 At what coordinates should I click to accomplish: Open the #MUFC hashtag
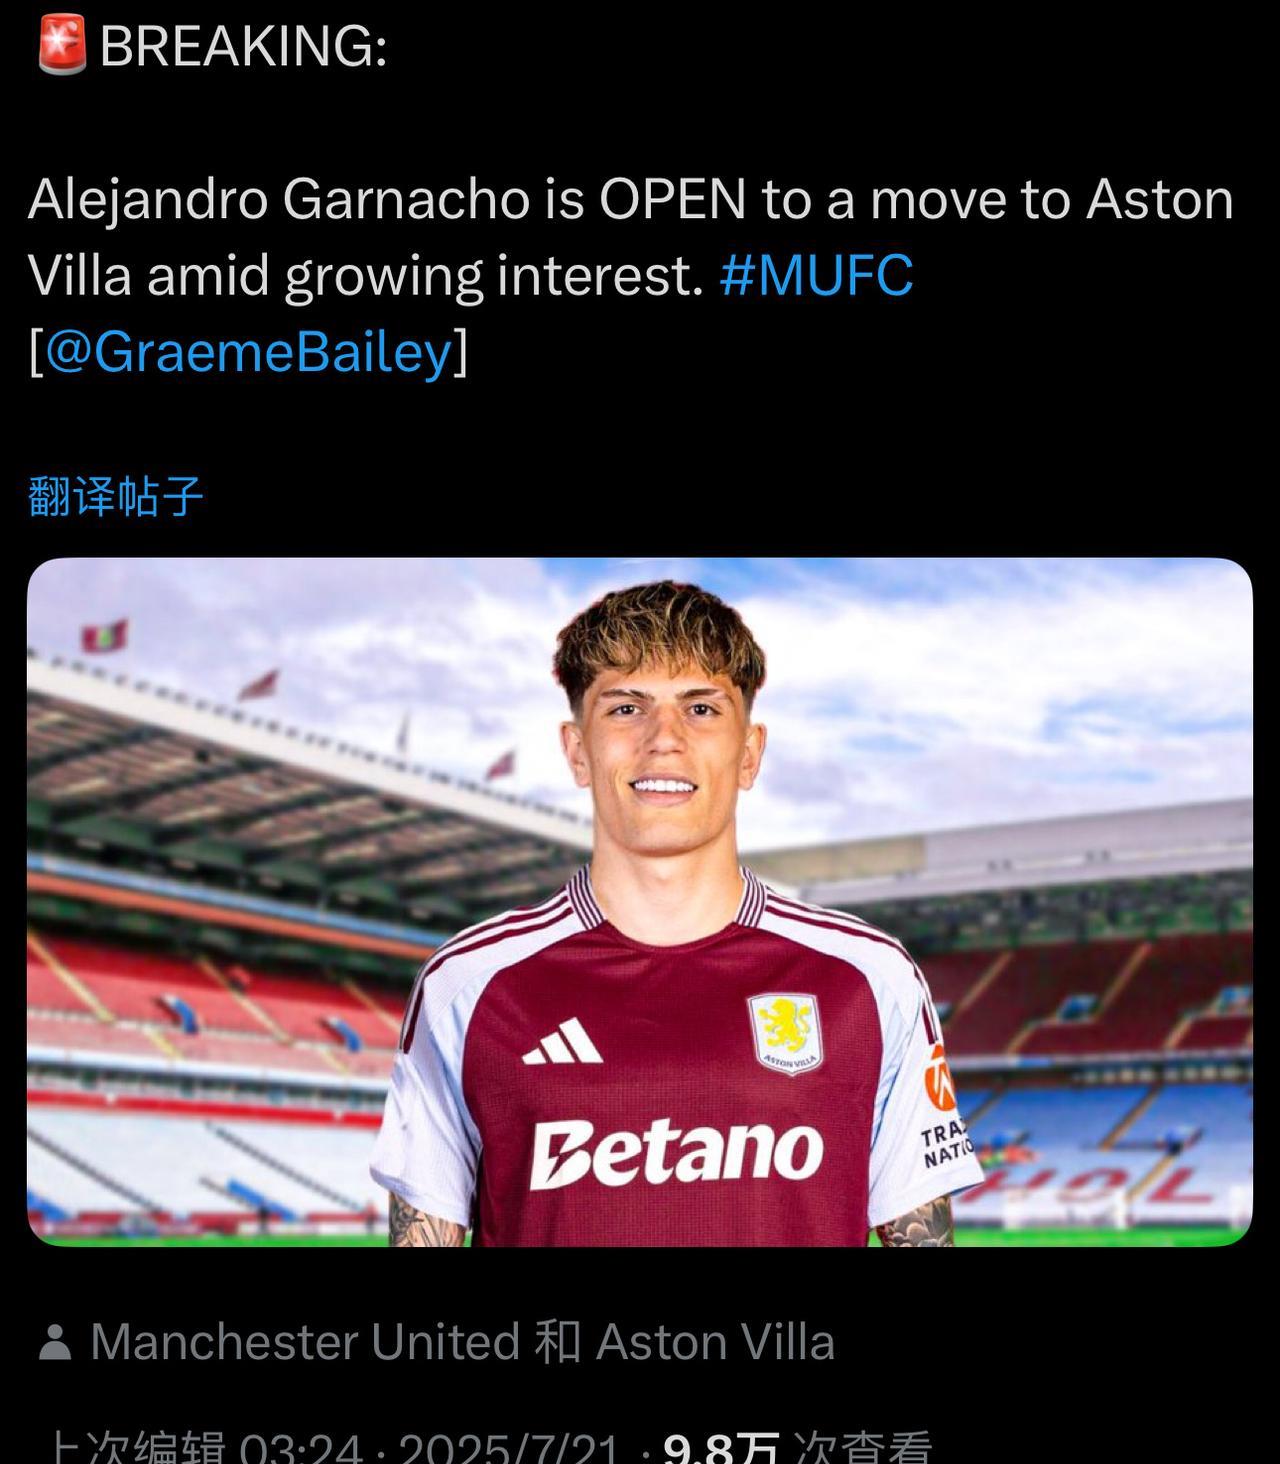pos(815,276)
